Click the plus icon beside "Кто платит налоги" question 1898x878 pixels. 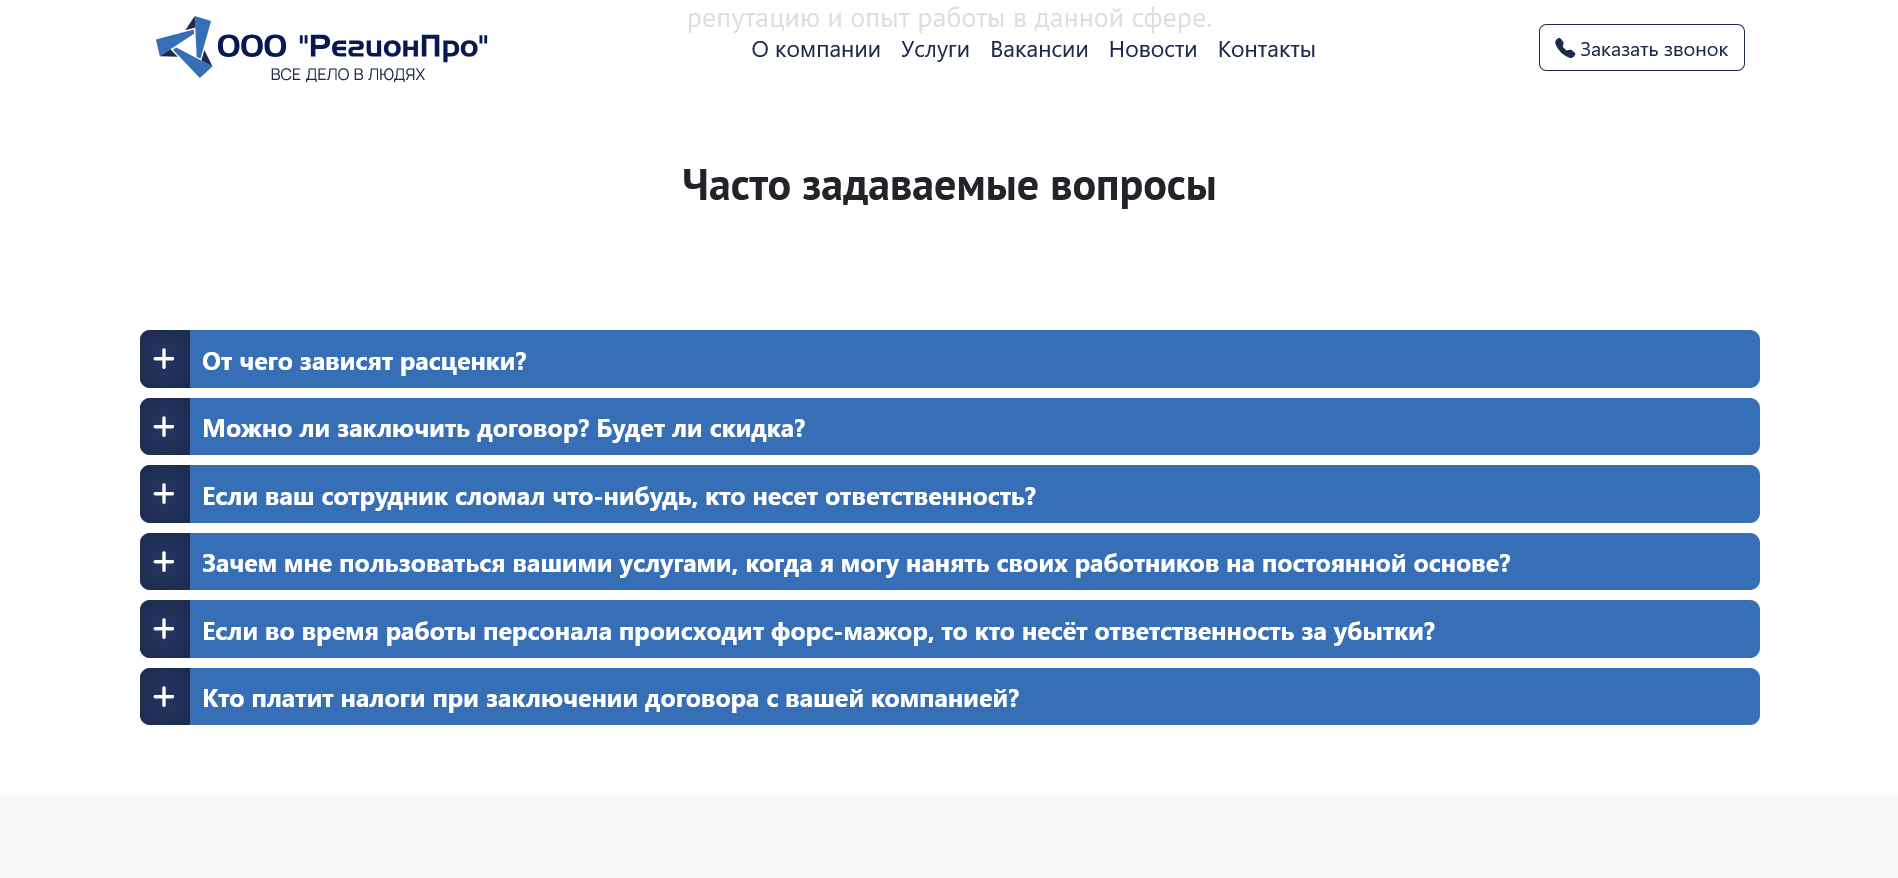point(164,697)
